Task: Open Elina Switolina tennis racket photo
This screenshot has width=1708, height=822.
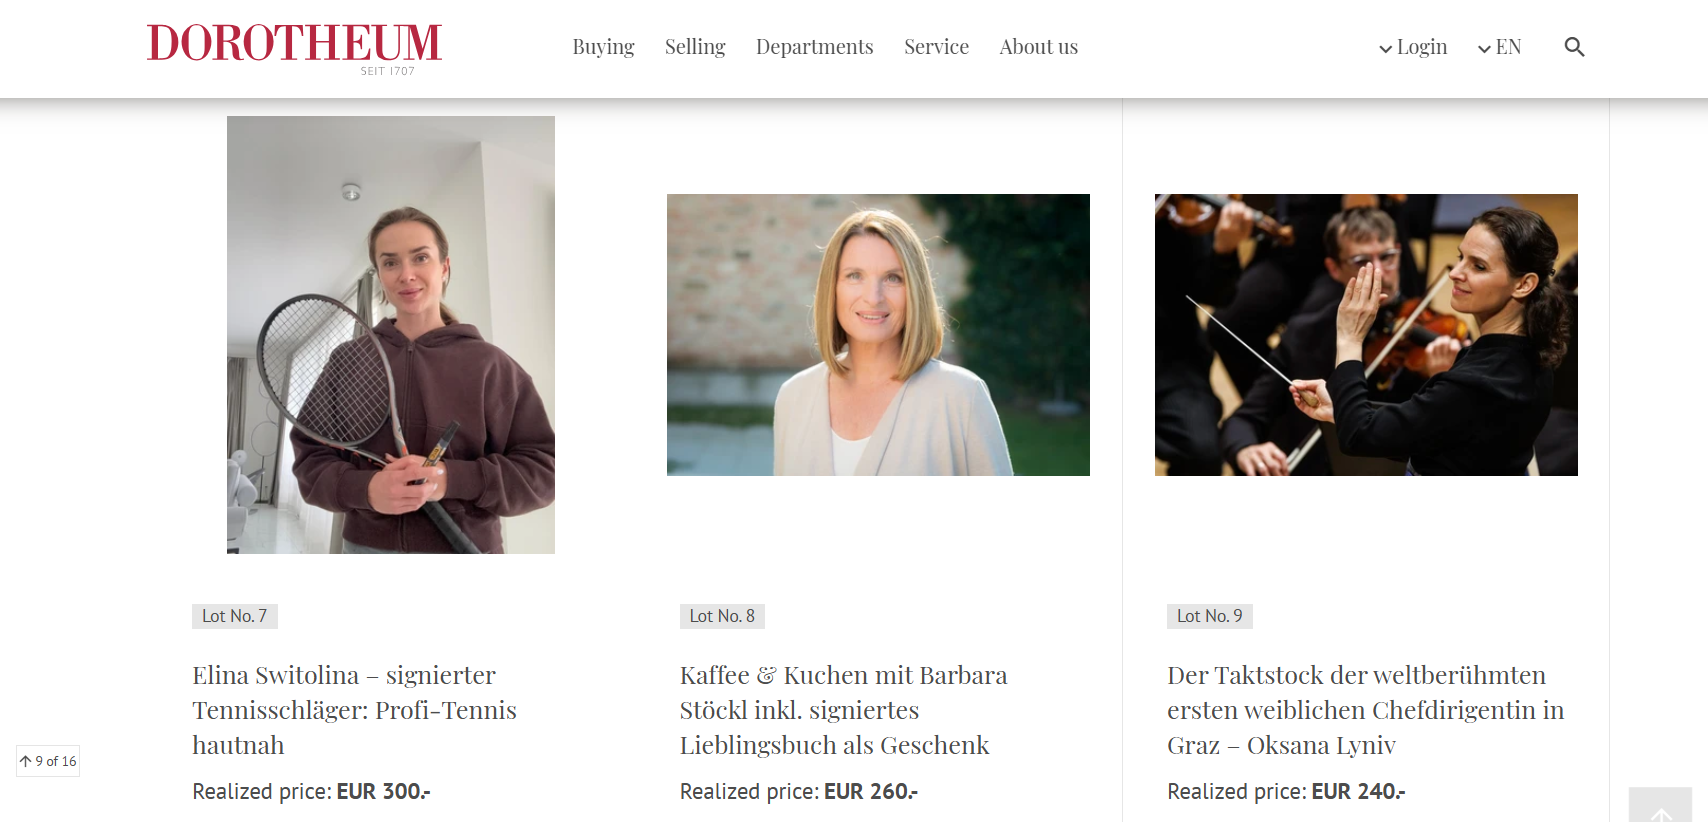Action: click(391, 335)
